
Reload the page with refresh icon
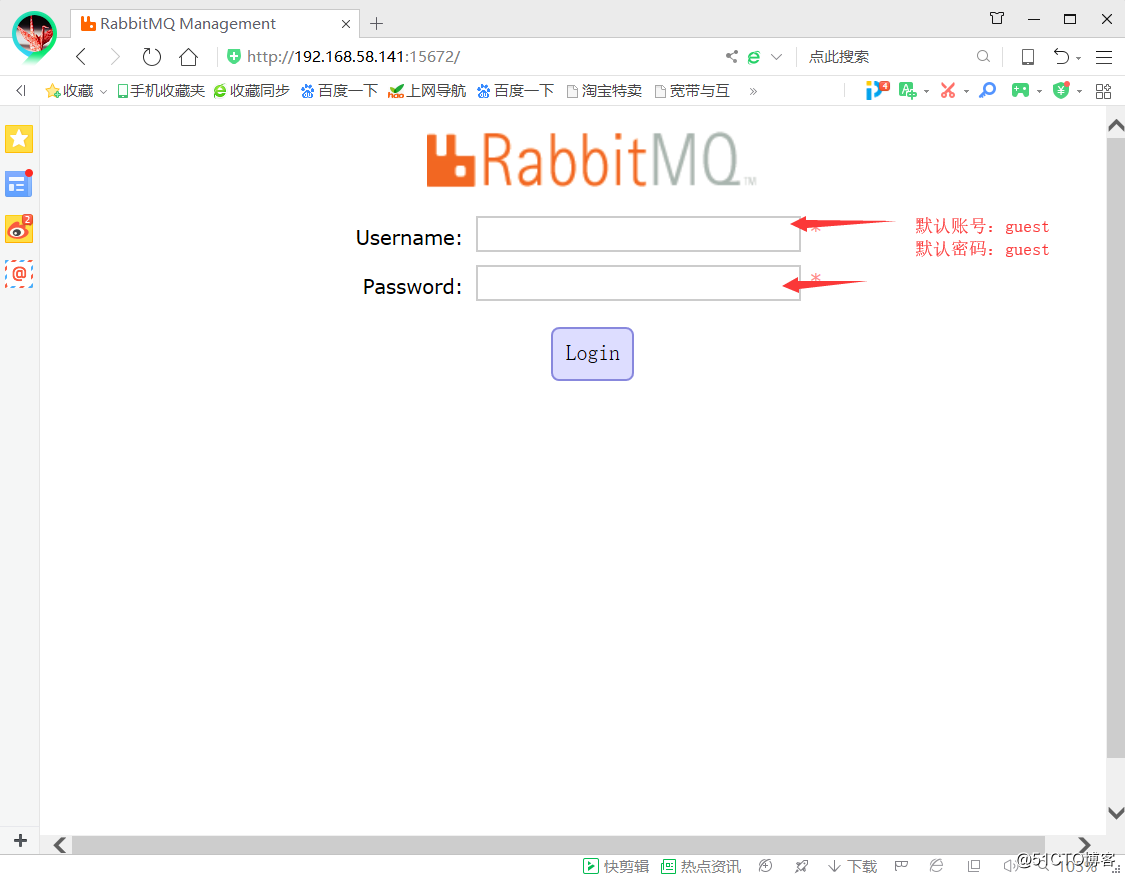[151, 57]
